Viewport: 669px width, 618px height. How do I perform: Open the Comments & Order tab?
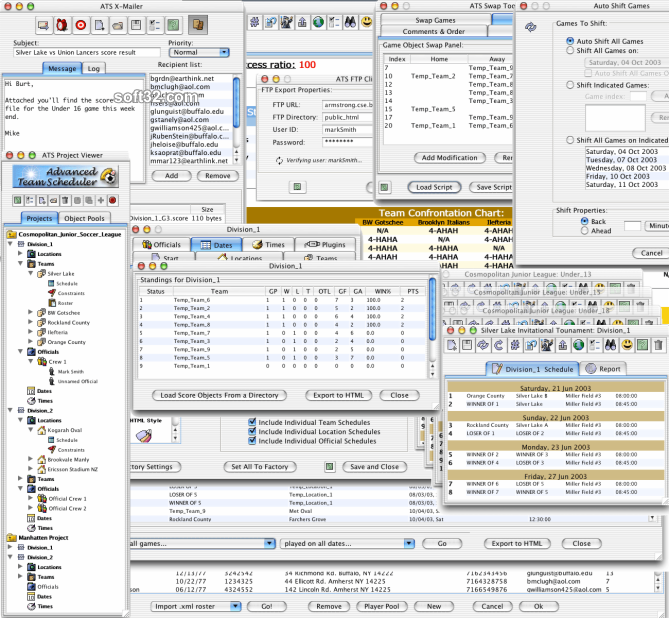pos(433,31)
